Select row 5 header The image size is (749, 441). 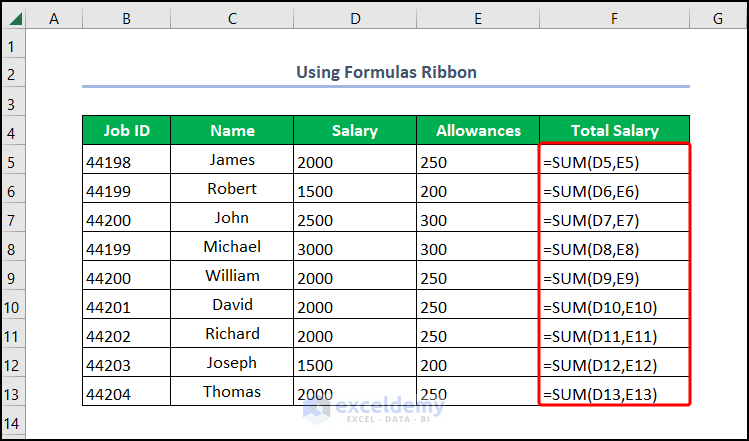click(x=12, y=160)
